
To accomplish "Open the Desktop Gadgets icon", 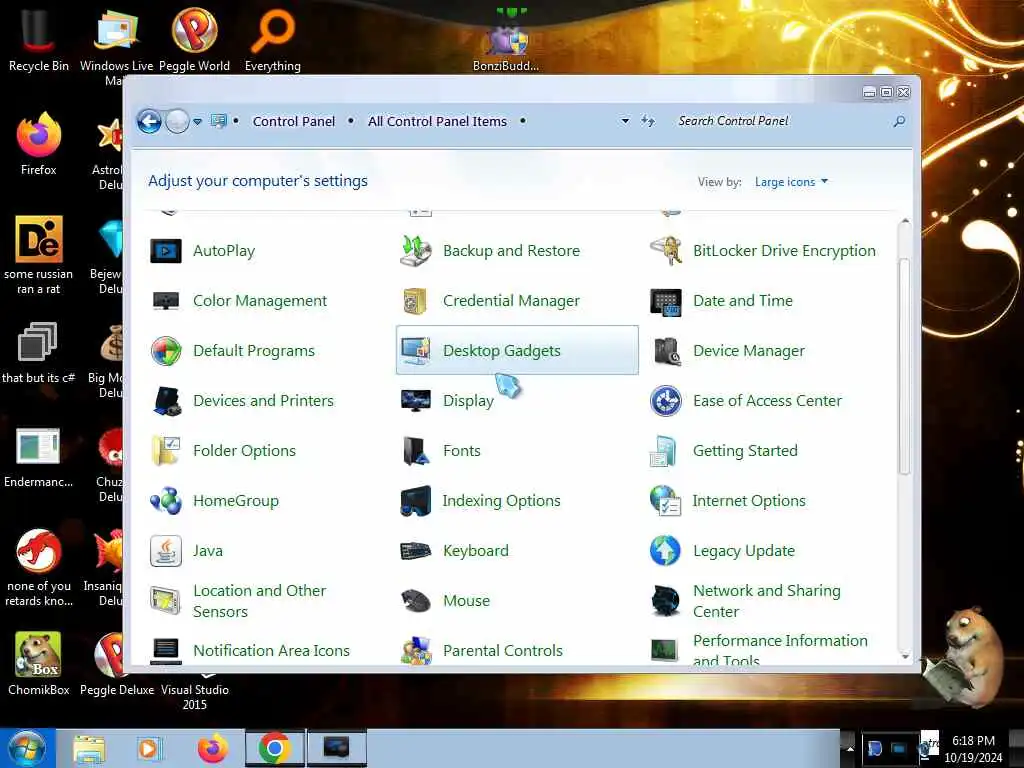I will pos(416,351).
